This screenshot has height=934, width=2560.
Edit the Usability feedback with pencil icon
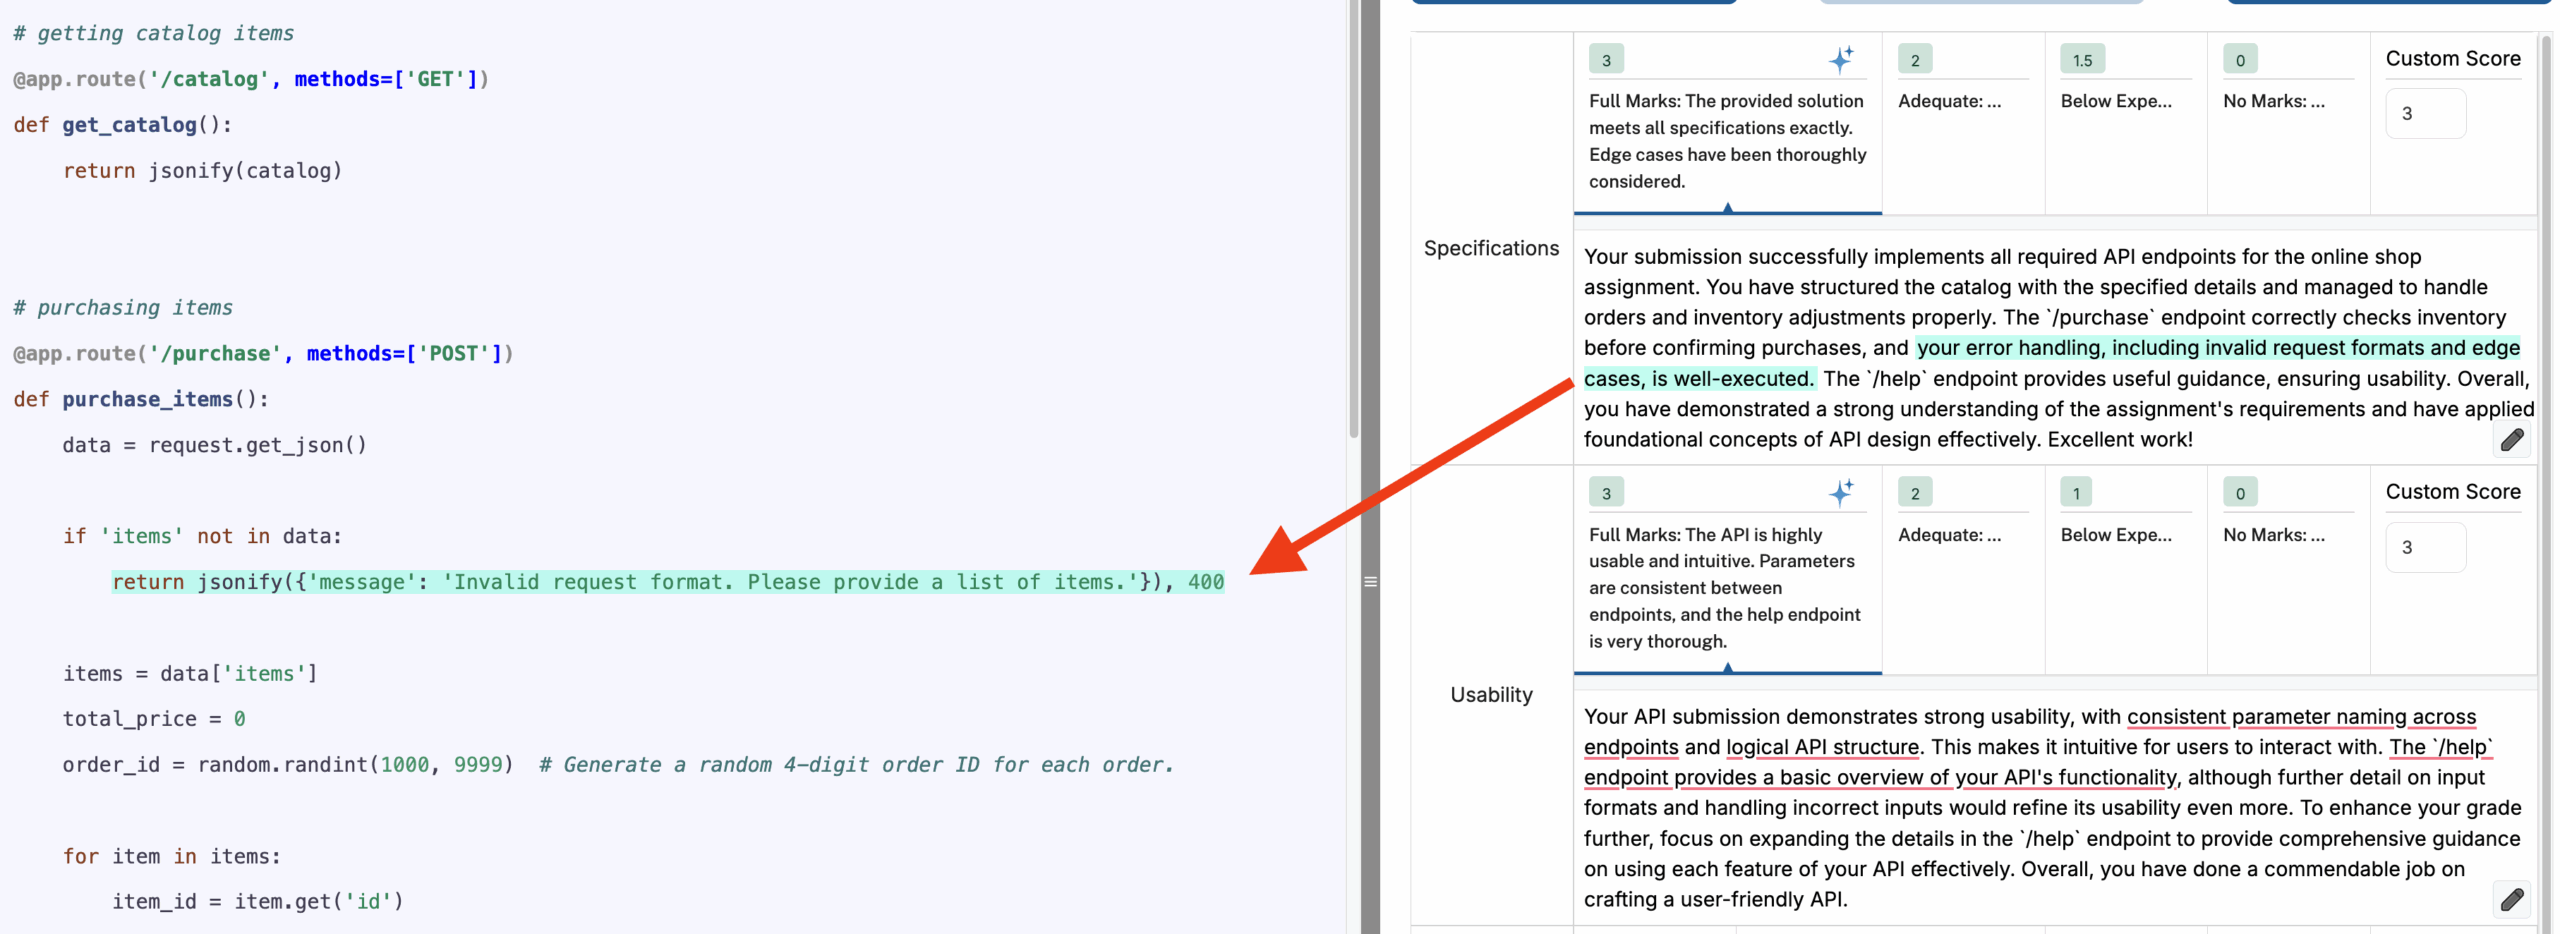tap(2511, 899)
